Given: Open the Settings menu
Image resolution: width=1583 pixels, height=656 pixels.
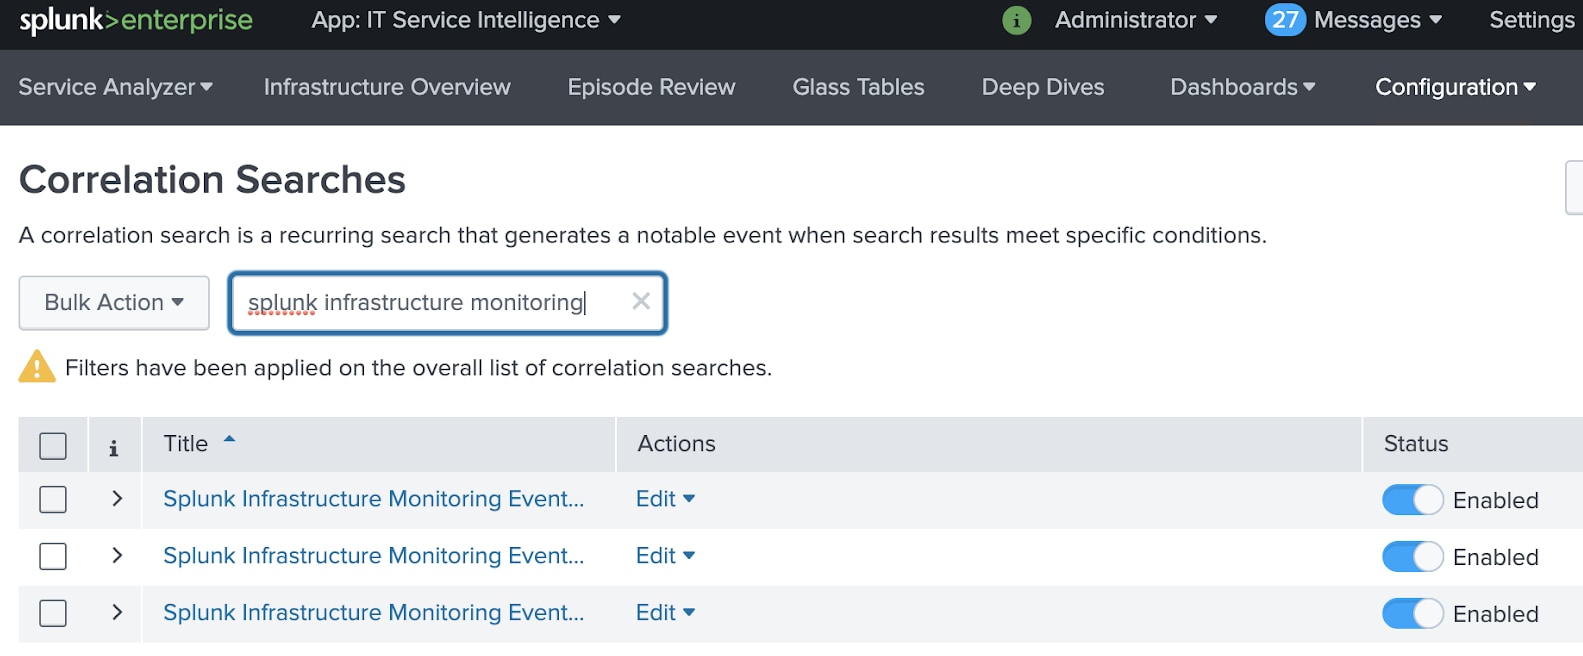Looking at the screenshot, I should coord(1532,20).
